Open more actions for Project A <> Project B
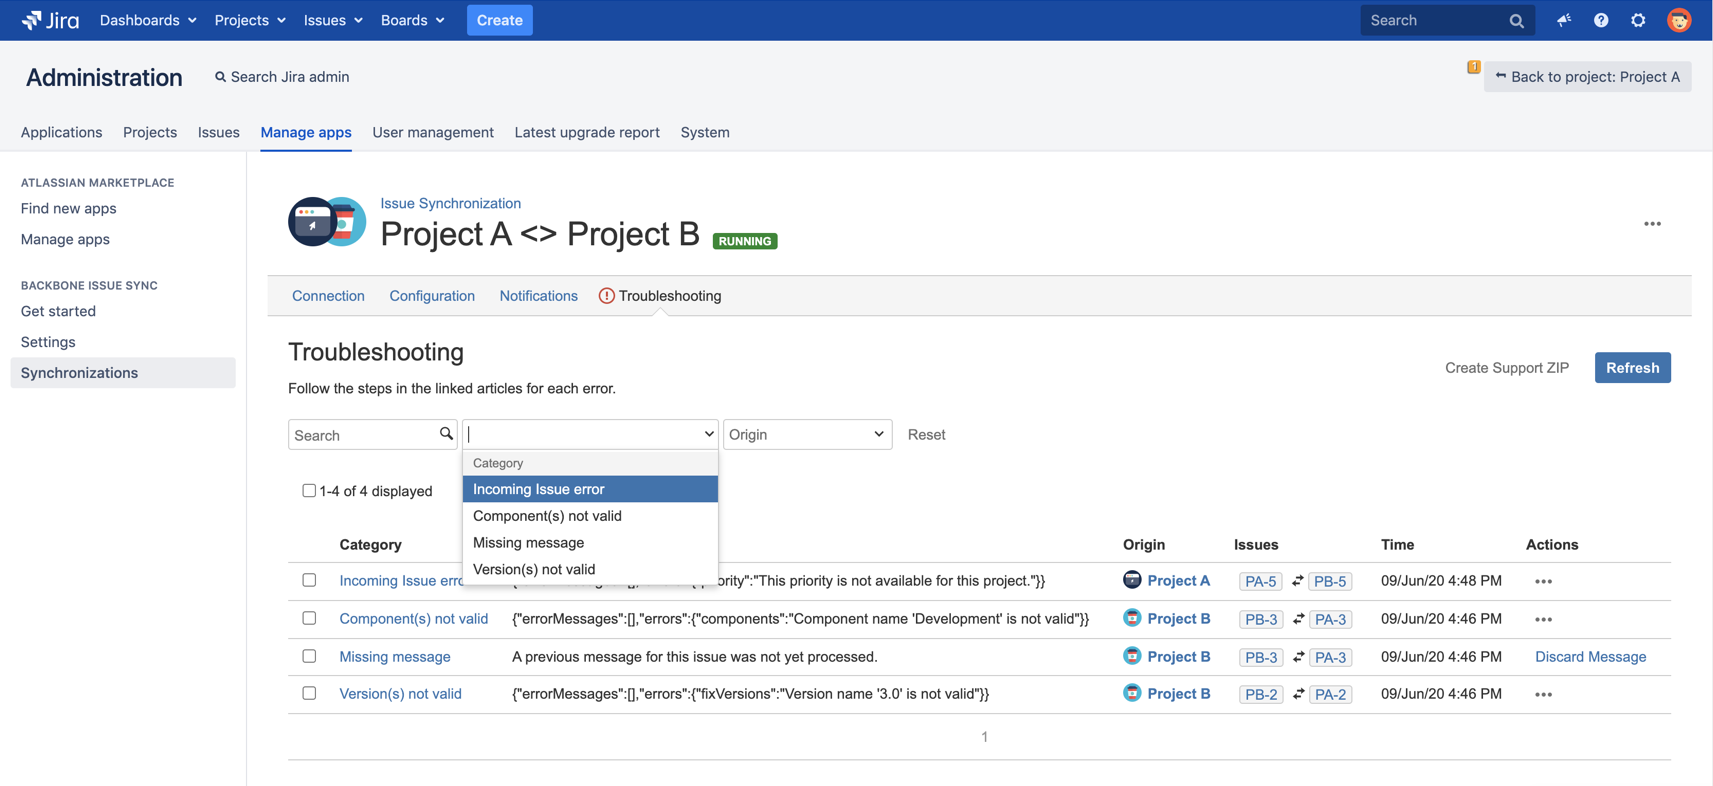Screen dimensions: 1713x786 pos(1652,224)
